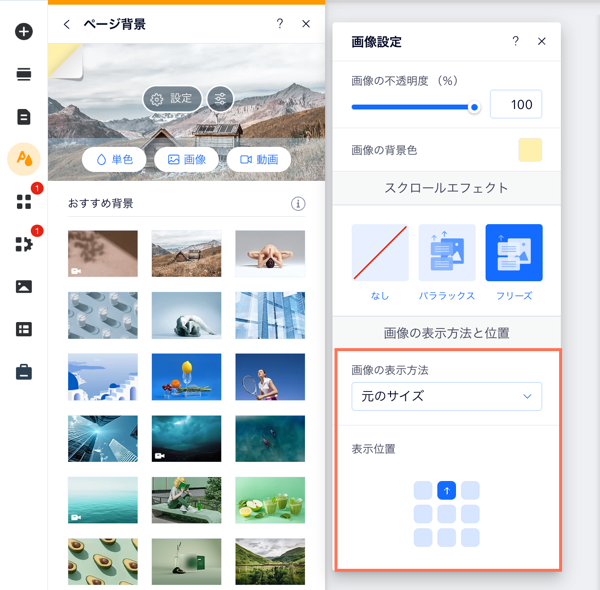Screen dimensions: 600x590
Task: Open the puzzle-piece integrations icon
Action: [x=24, y=244]
